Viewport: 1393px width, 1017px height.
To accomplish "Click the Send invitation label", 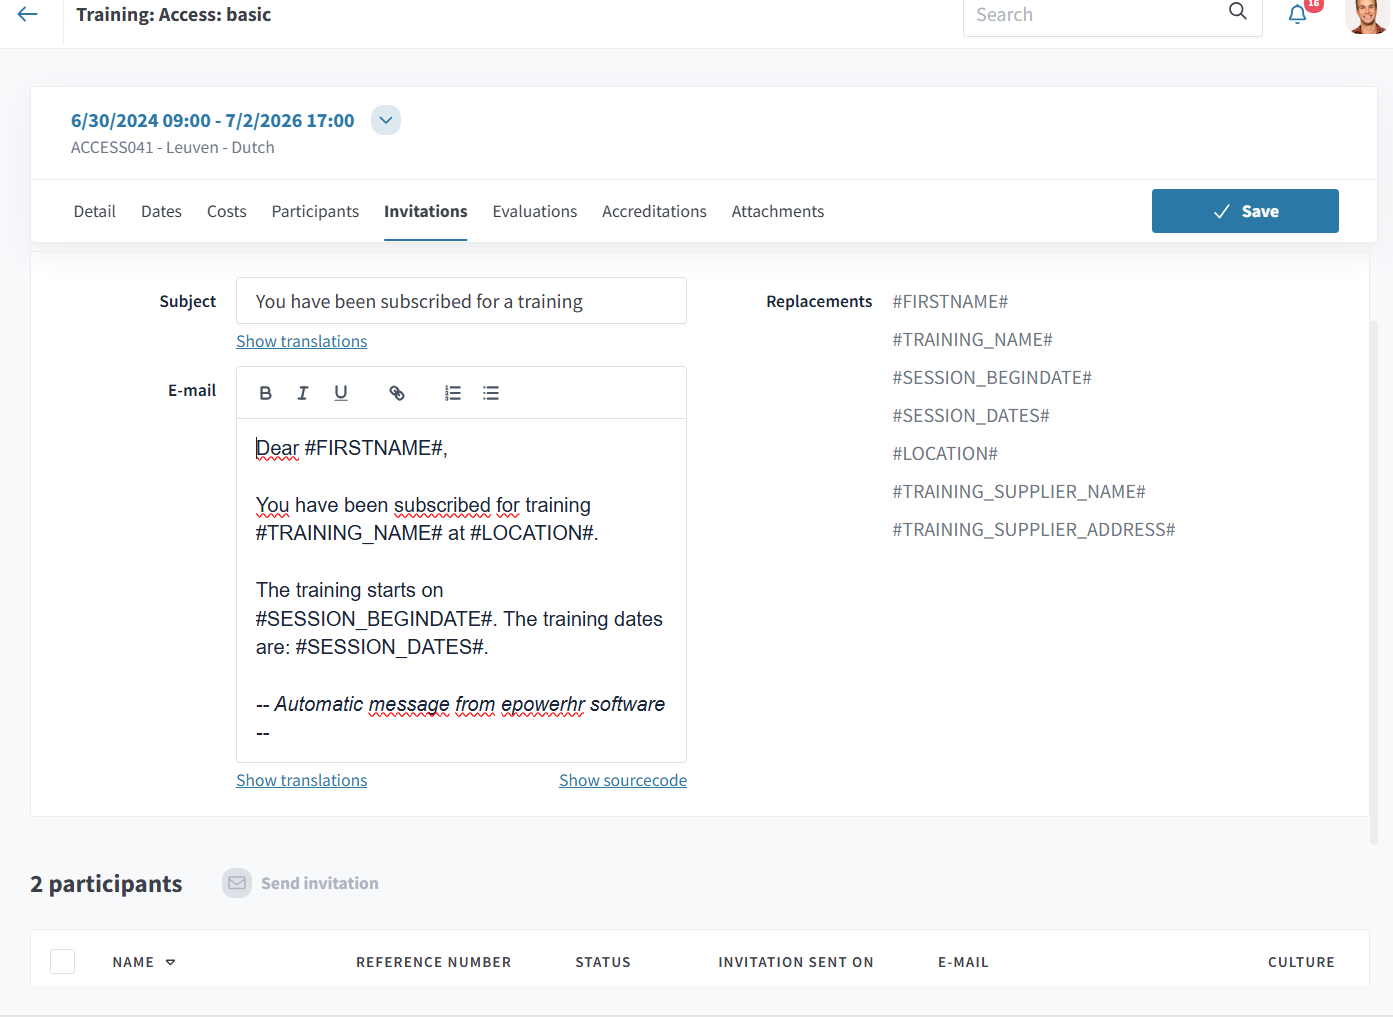I will click(x=320, y=883).
